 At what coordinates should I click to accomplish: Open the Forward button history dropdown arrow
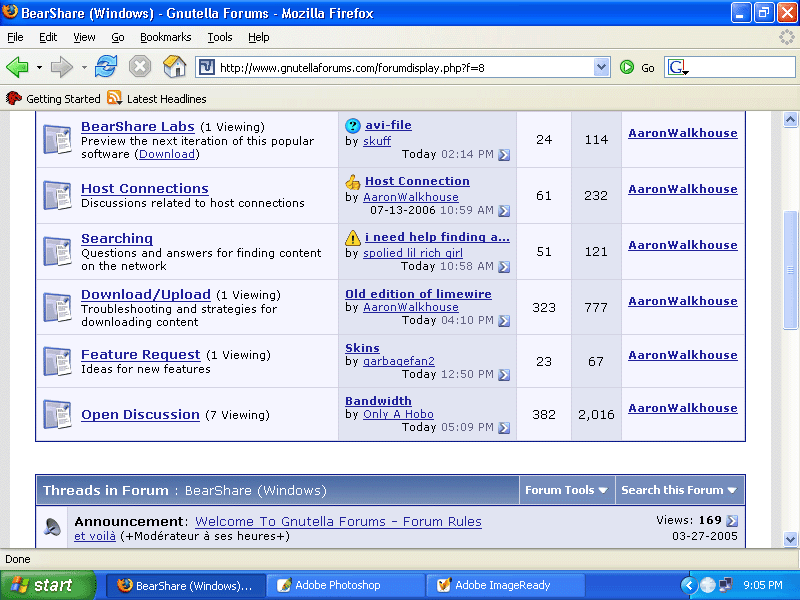click(x=84, y=67)
